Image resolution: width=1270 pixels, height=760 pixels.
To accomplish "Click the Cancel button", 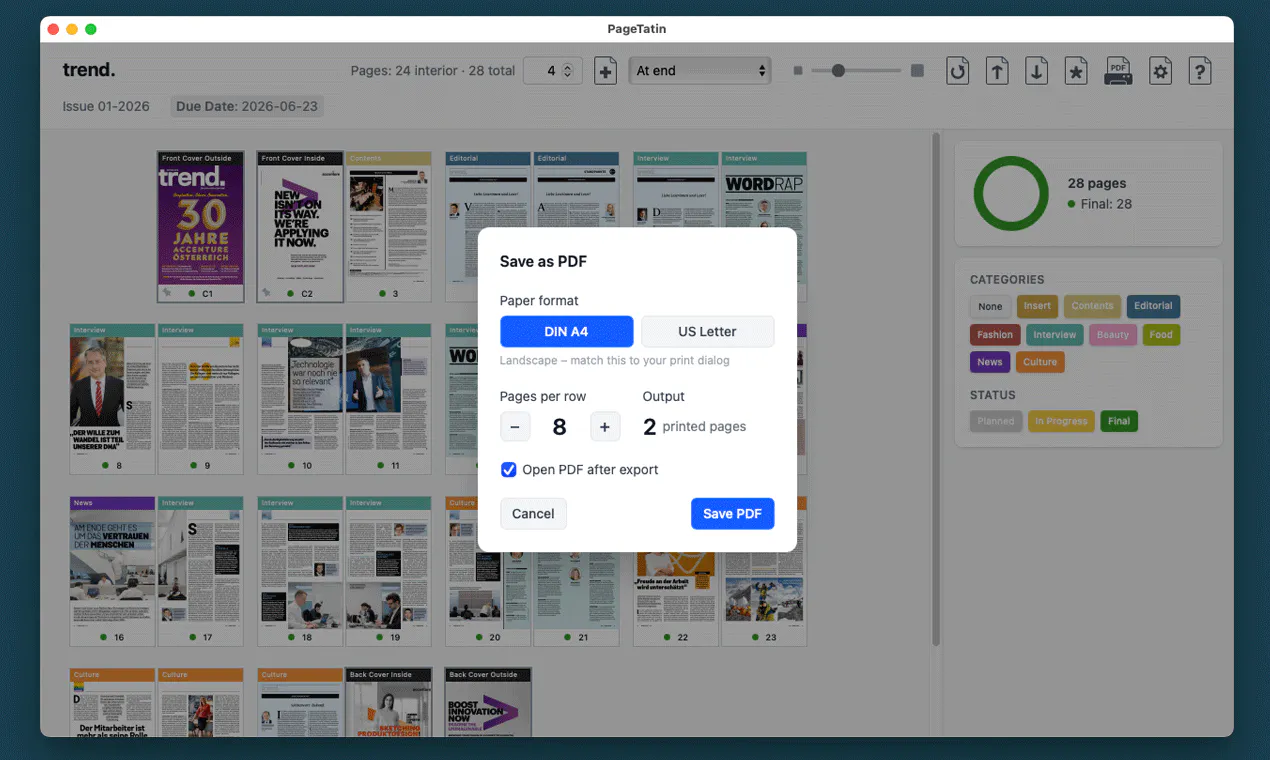I will coord(533,514).
